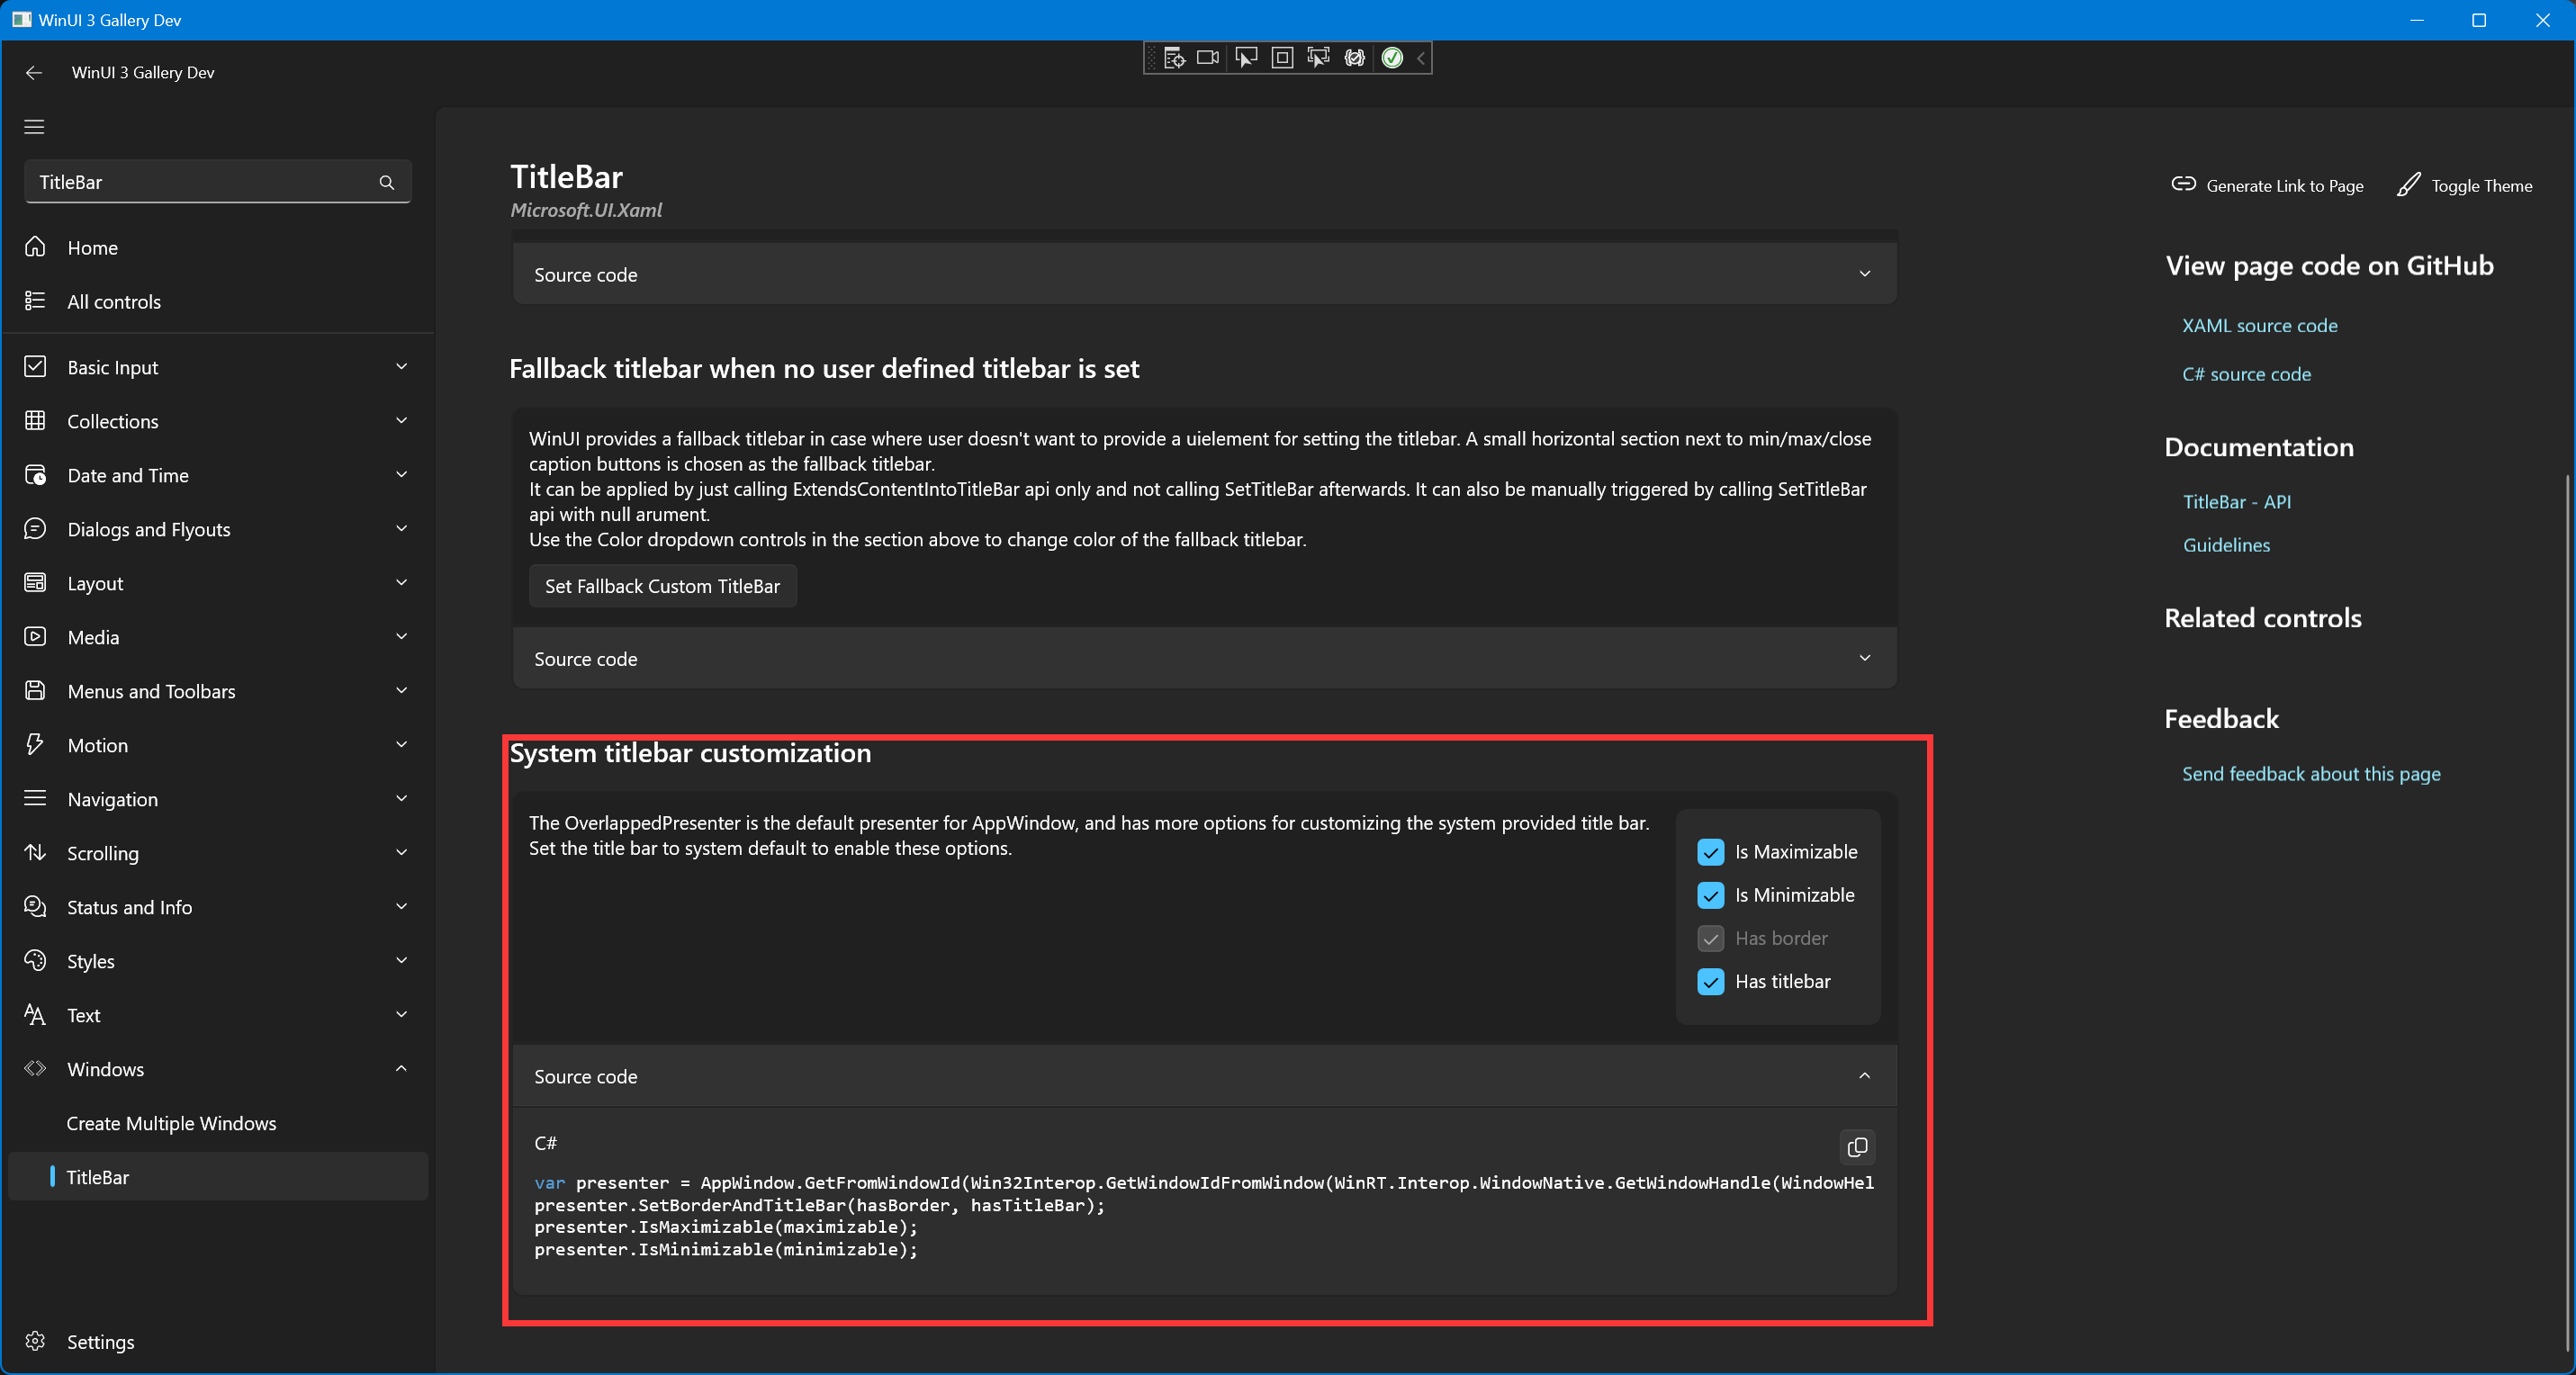Click the Menus and Toolbars save icon
Viewport: 2576px width, 1375px height.
click(x=35, y=691)
